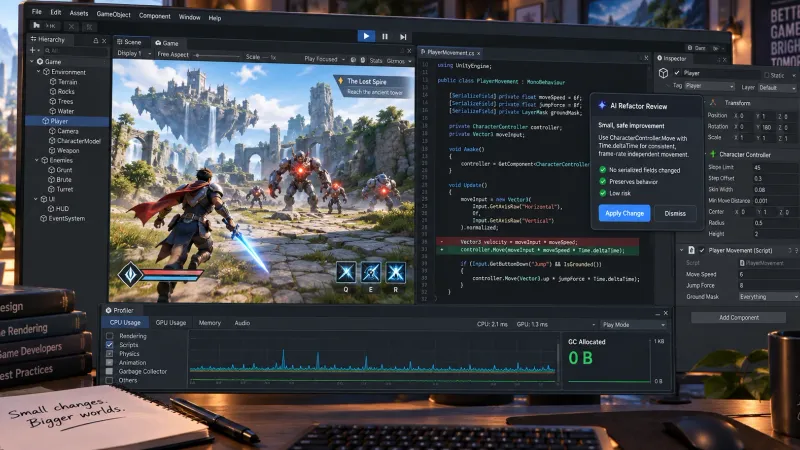Screen dimensions: 800x450
Task: Lock the Hierarchy panel with the padlock icon
Action: coord(95,40)
